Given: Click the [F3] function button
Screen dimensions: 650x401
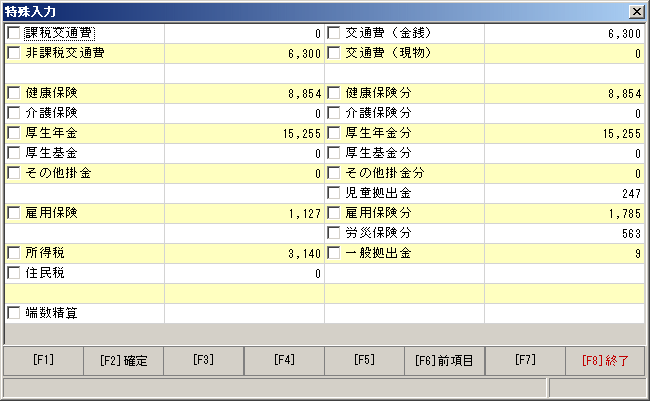Looking at the screenshot, I should [204, 361].
